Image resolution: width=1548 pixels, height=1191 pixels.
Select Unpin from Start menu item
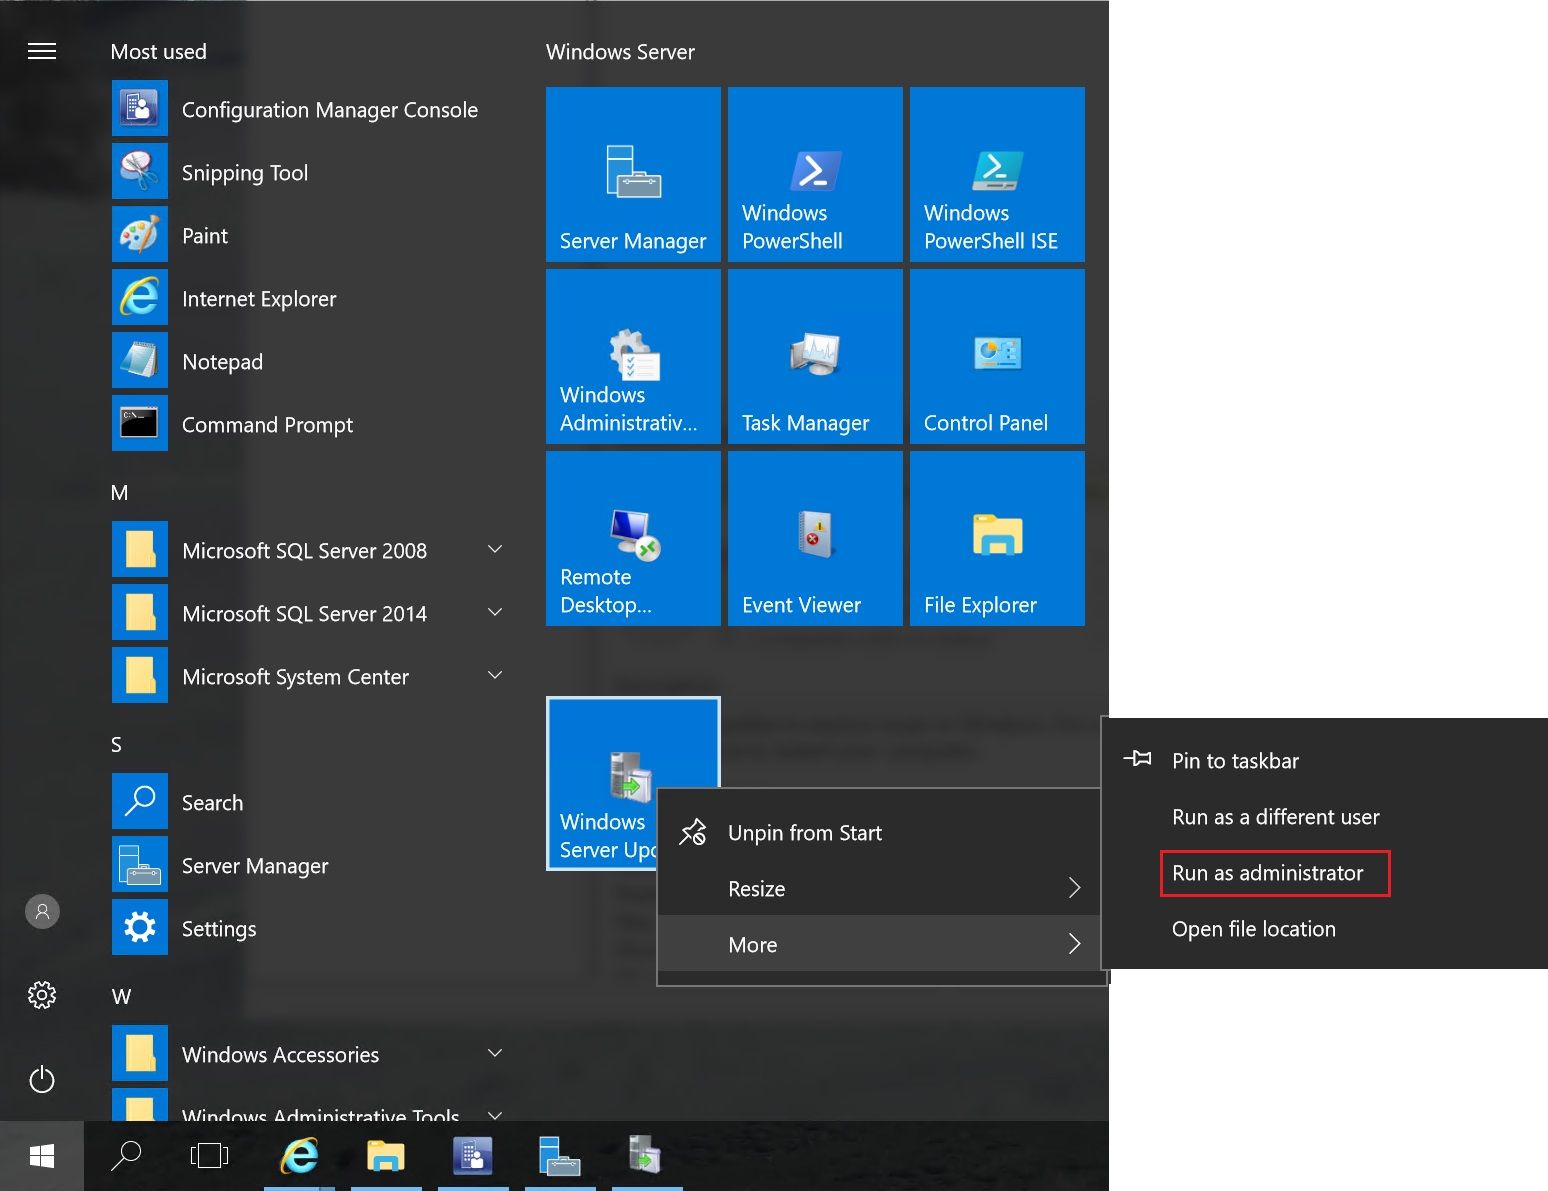pos(804,832)
